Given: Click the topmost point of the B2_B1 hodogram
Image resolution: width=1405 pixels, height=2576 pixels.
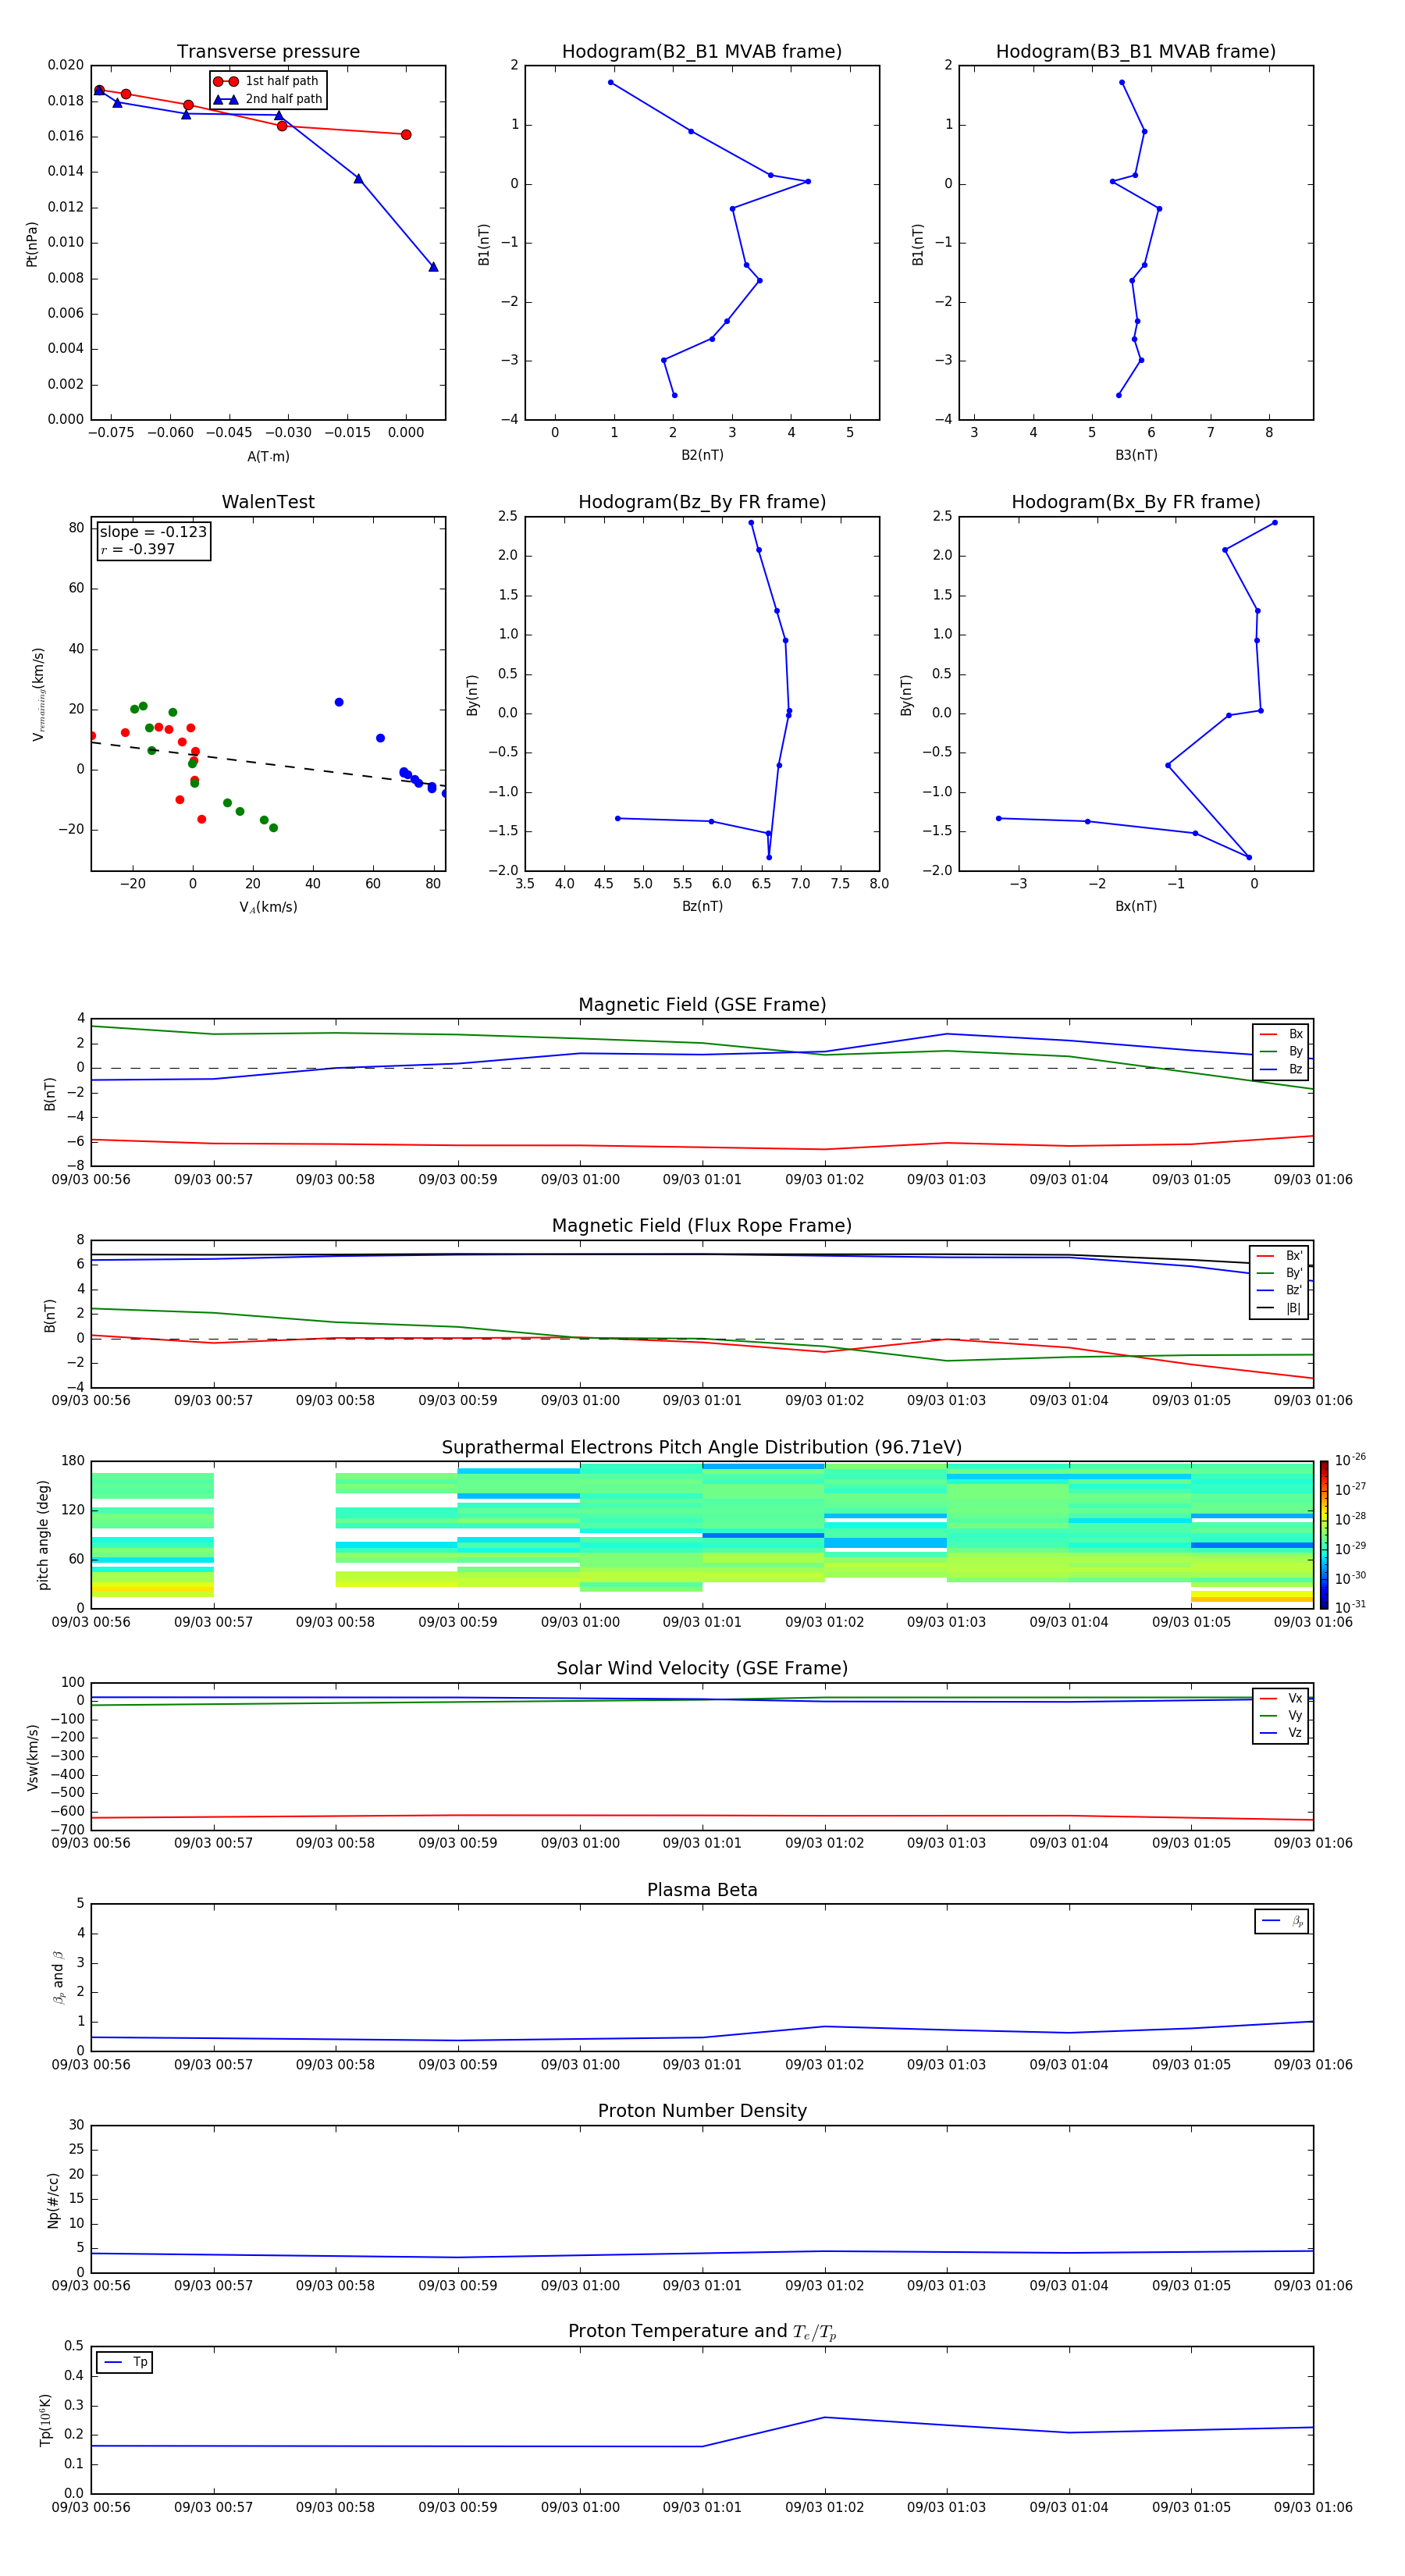Looking at the screenshot, I should pyautogui.click(x=610, y=82).
